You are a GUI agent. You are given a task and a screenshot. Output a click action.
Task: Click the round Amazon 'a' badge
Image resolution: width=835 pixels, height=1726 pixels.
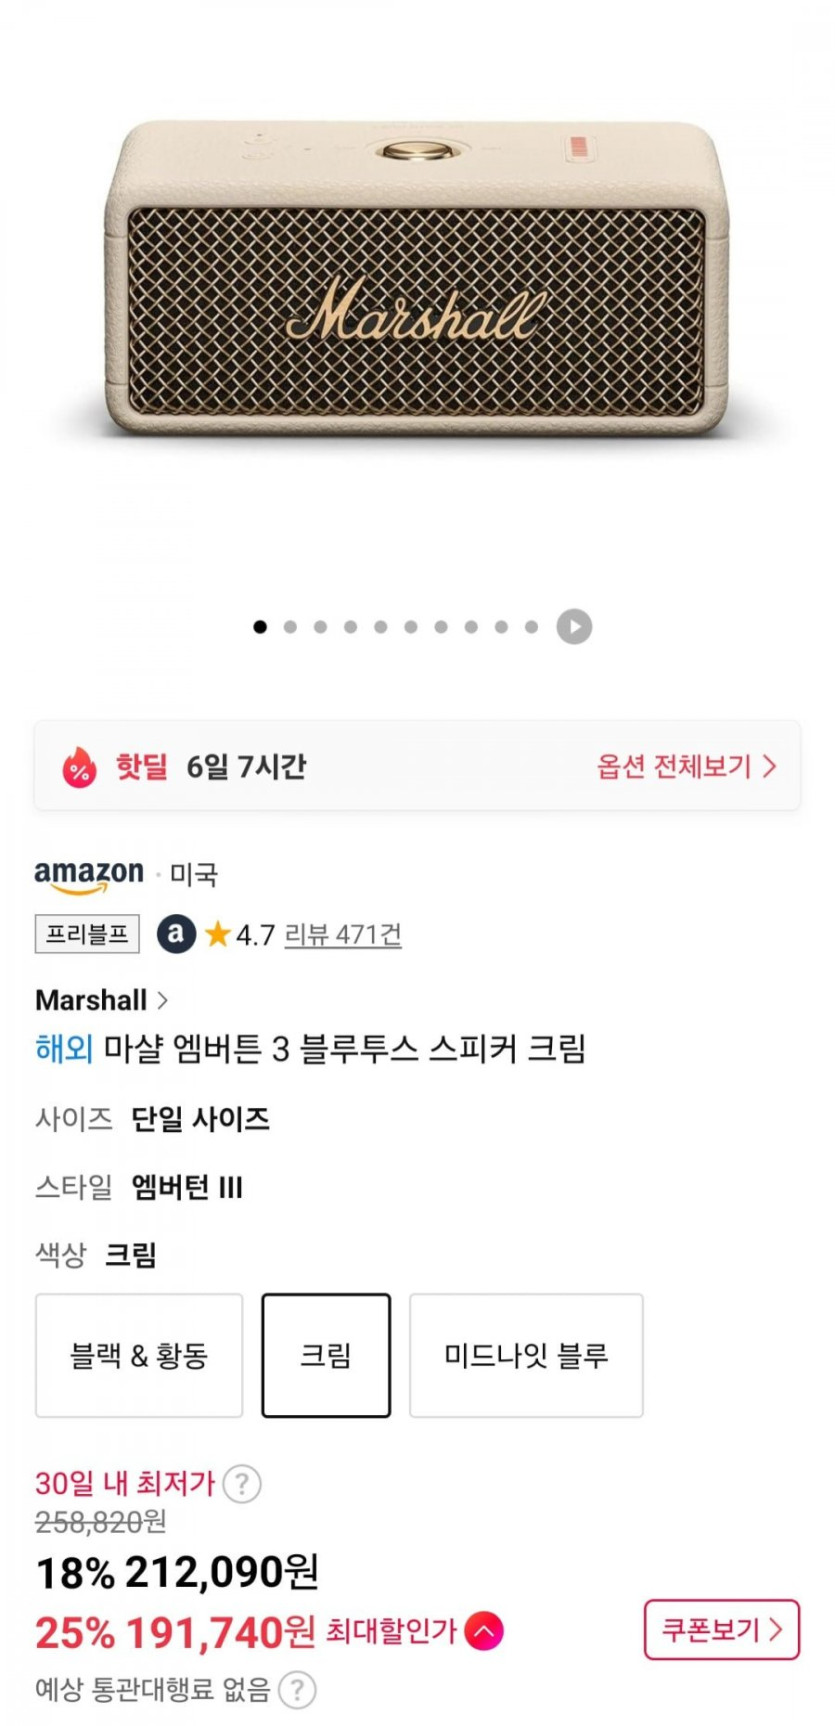point(176,934)
